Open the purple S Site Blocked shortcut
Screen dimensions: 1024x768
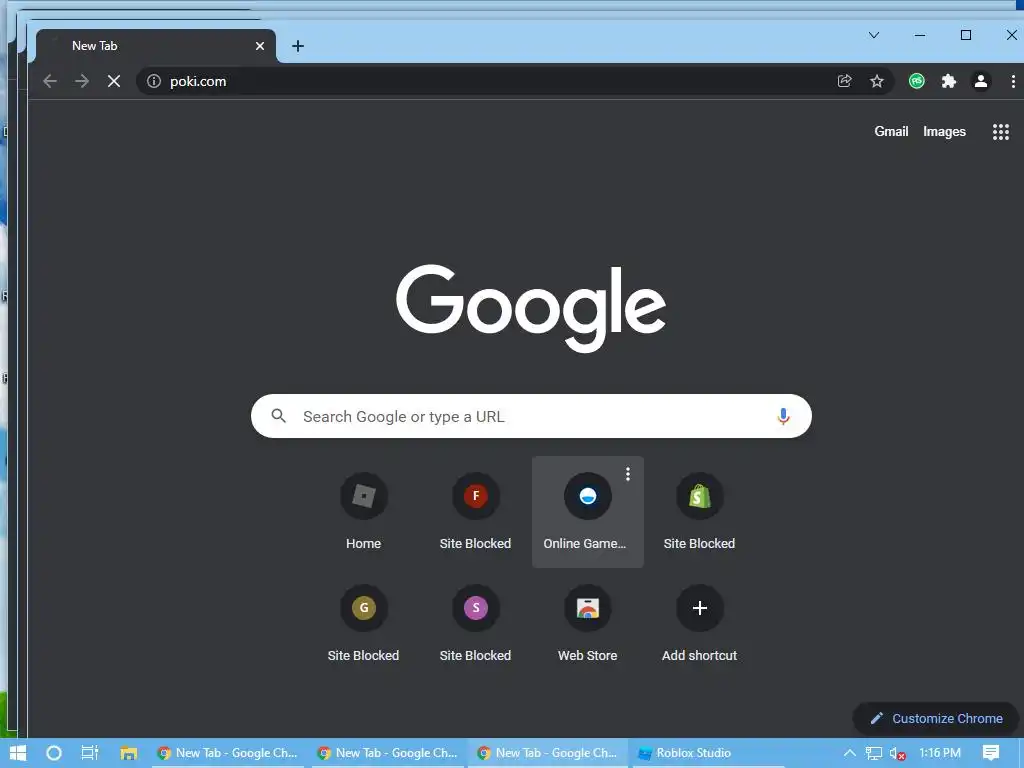[x=475, y=624]
